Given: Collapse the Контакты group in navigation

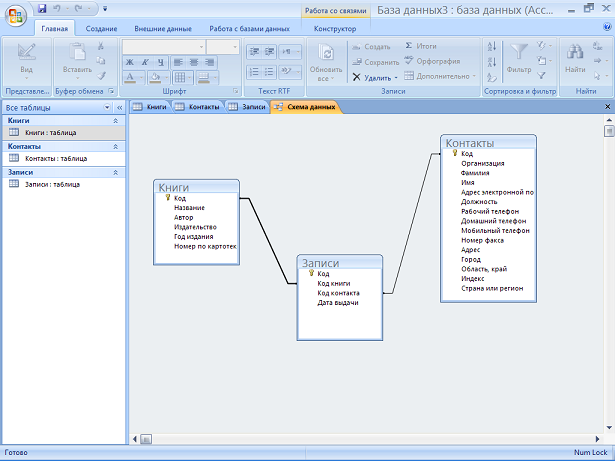Looking at the screenshot, I should (x=116, y=146).
